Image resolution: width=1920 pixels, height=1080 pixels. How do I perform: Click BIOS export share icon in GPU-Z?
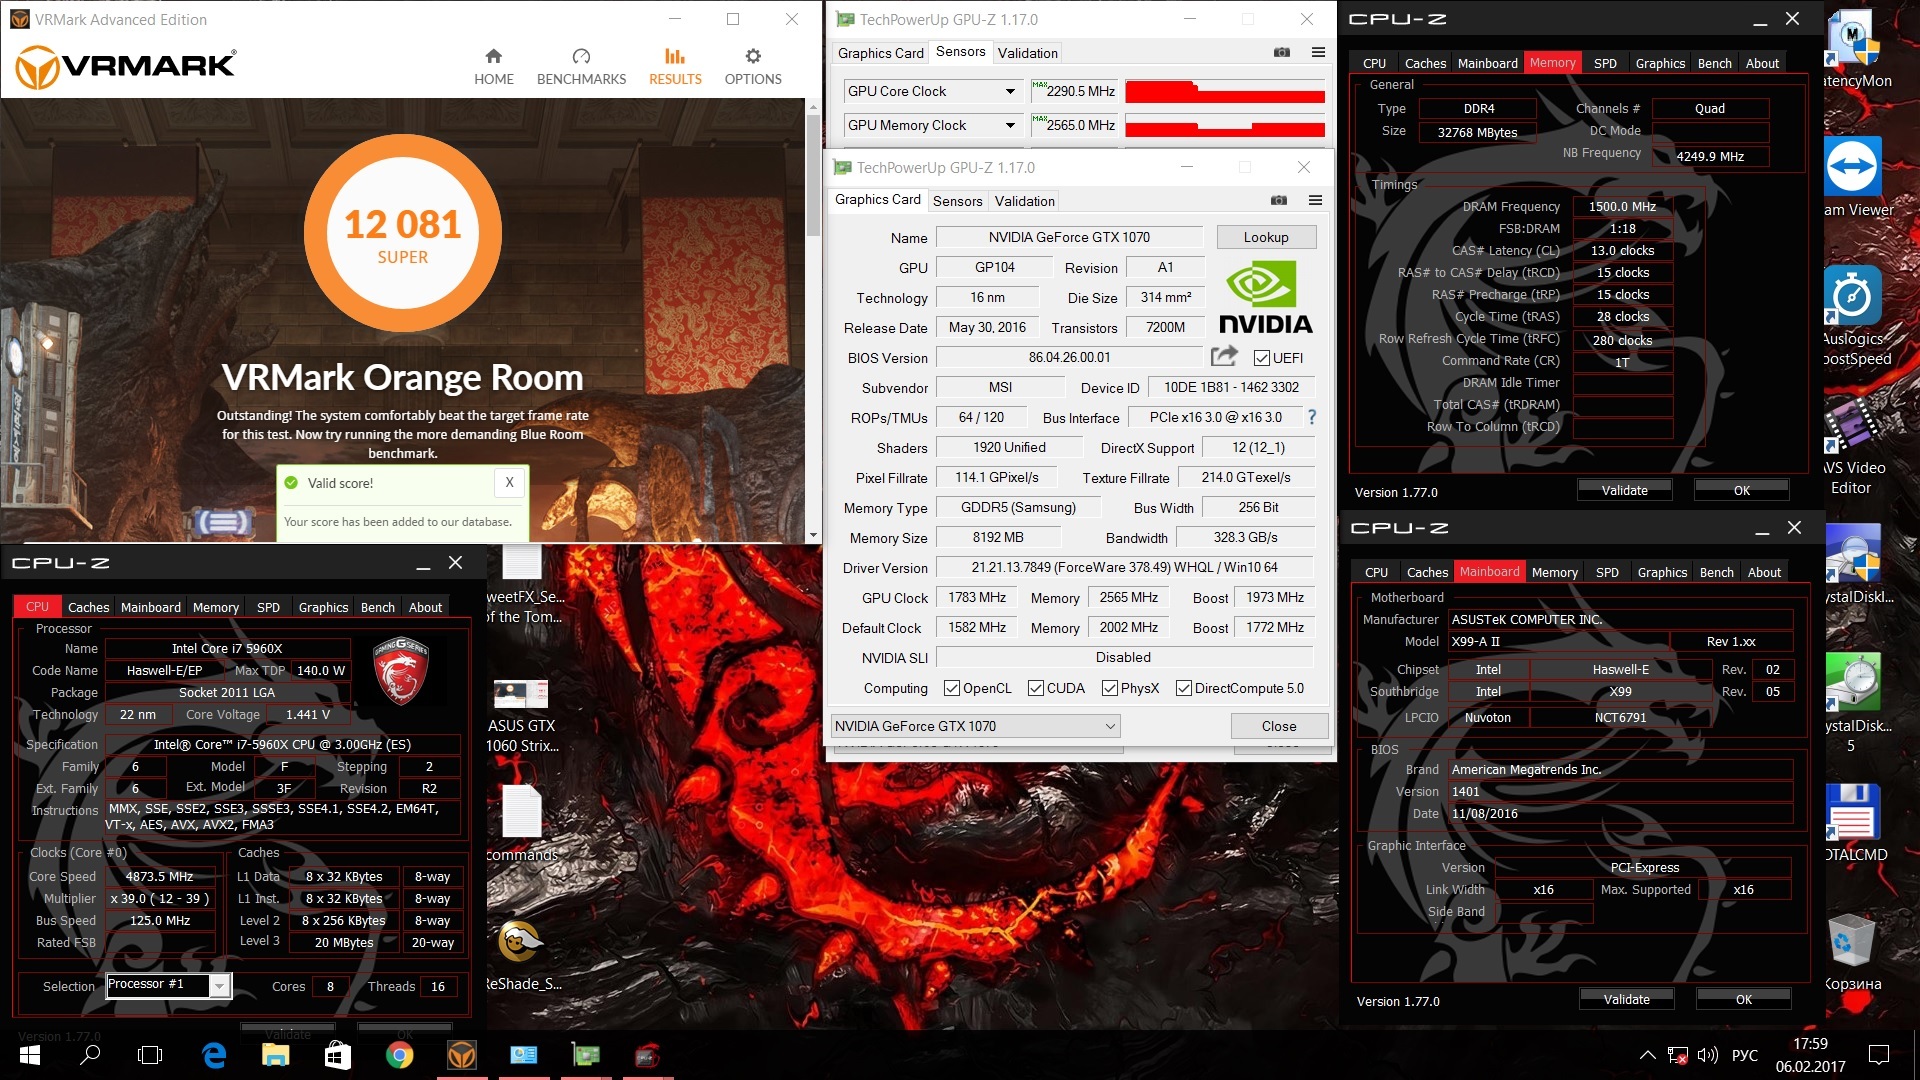[x=1224, y=356]
